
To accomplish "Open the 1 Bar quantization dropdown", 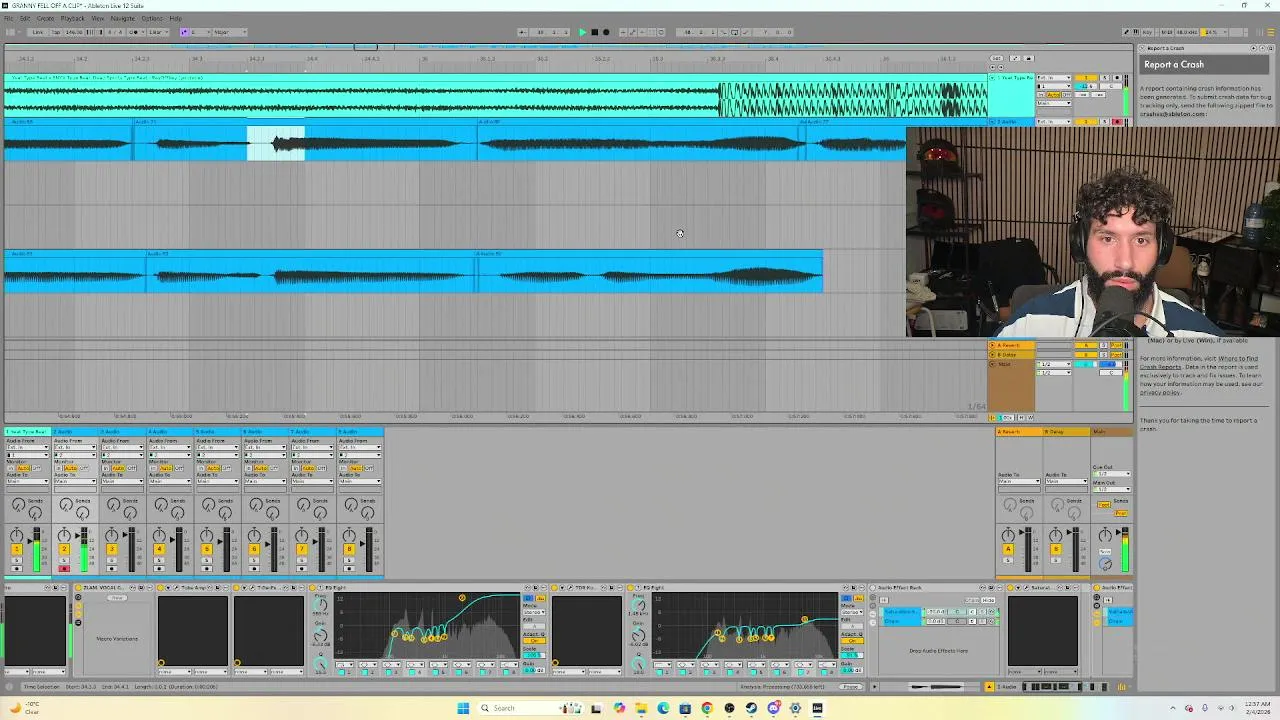I will click(x=158, y=32).
